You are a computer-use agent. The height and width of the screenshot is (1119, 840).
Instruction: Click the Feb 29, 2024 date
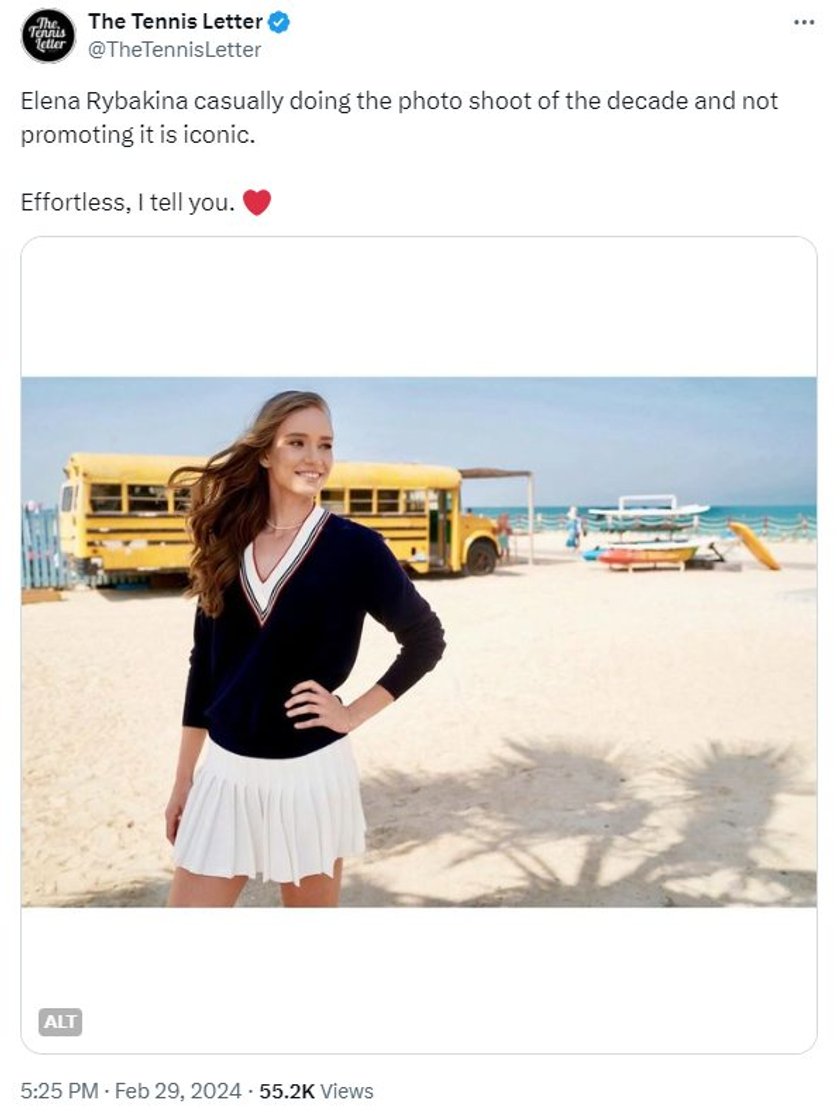tap(178, 1090)
